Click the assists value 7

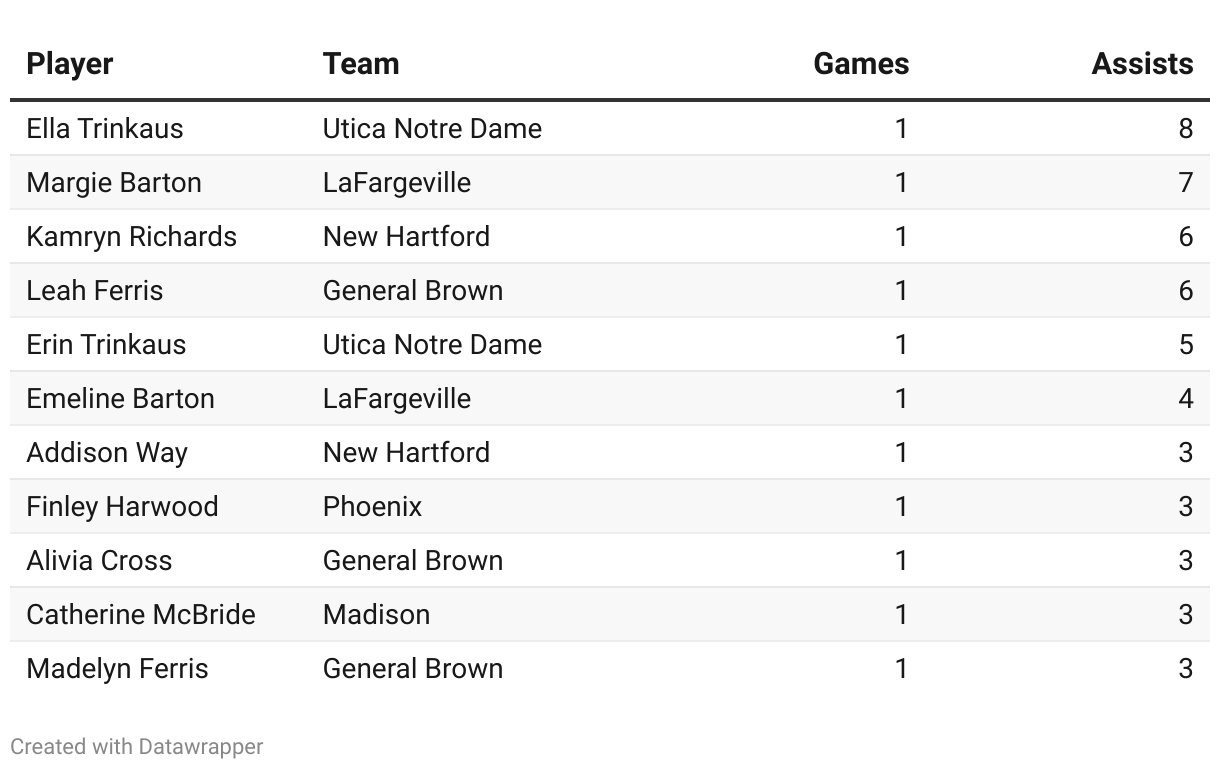tap(1185, 183)
